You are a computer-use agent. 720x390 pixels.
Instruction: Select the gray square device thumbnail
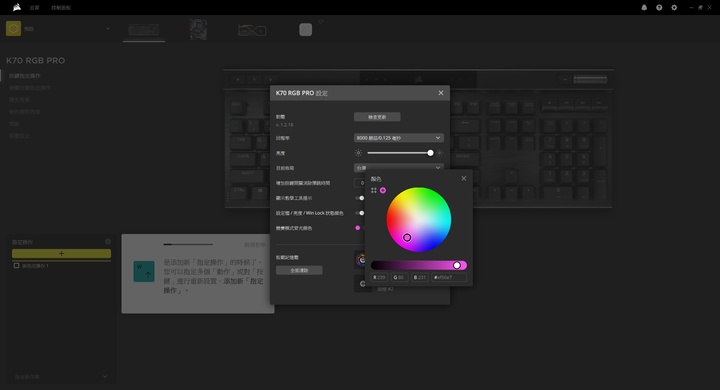tap(305, 30)
